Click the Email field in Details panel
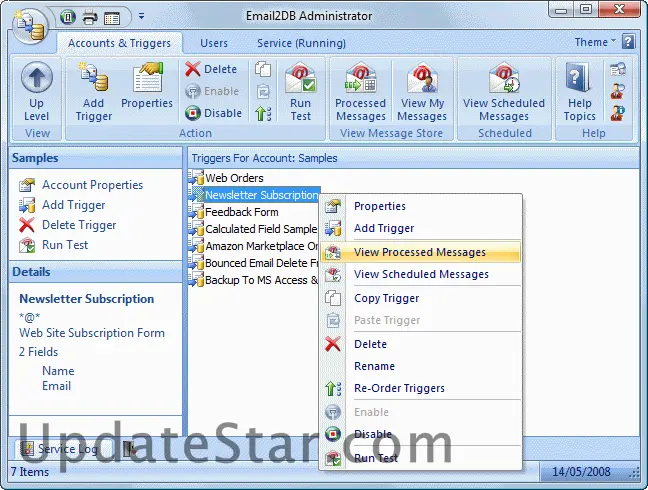This screenshot has height=490, width=648. [x=57, y=386]
